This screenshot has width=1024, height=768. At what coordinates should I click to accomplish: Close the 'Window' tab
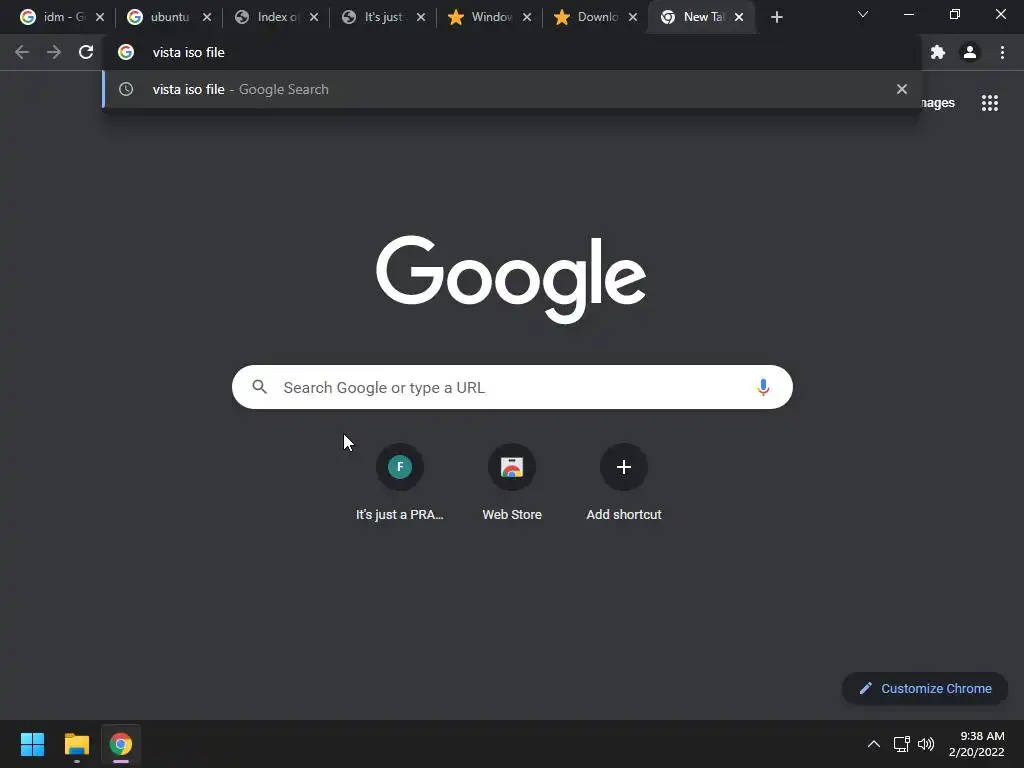pyautogui.click(x=527, y=17)
